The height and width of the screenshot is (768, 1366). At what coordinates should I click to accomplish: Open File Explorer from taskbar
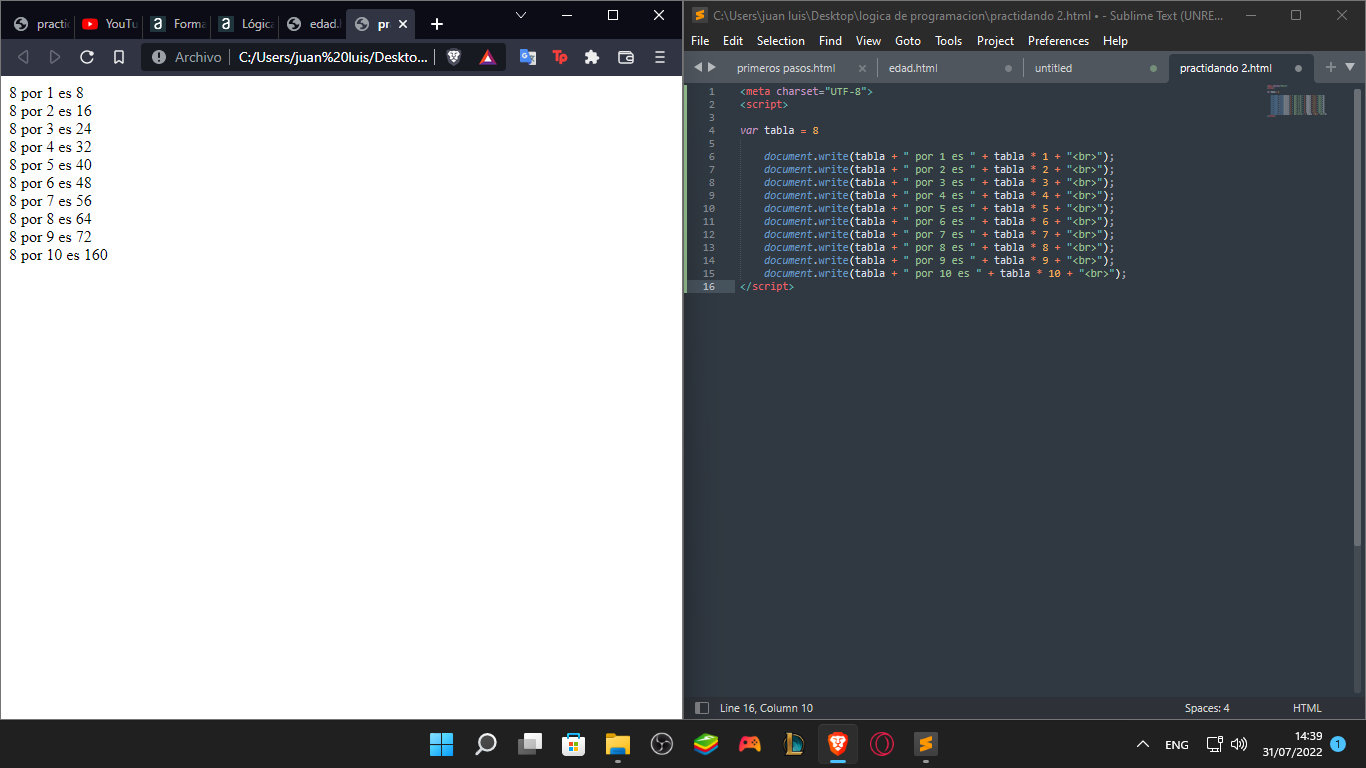617,744
